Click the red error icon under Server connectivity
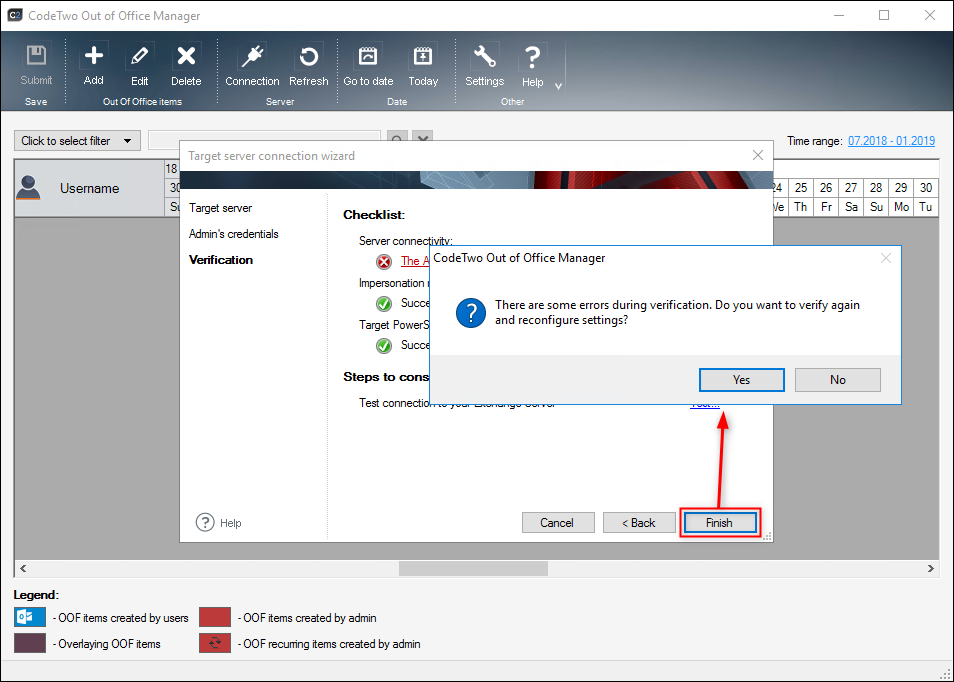The width and height of the screenshot is (954, 682). coord(384,262)
